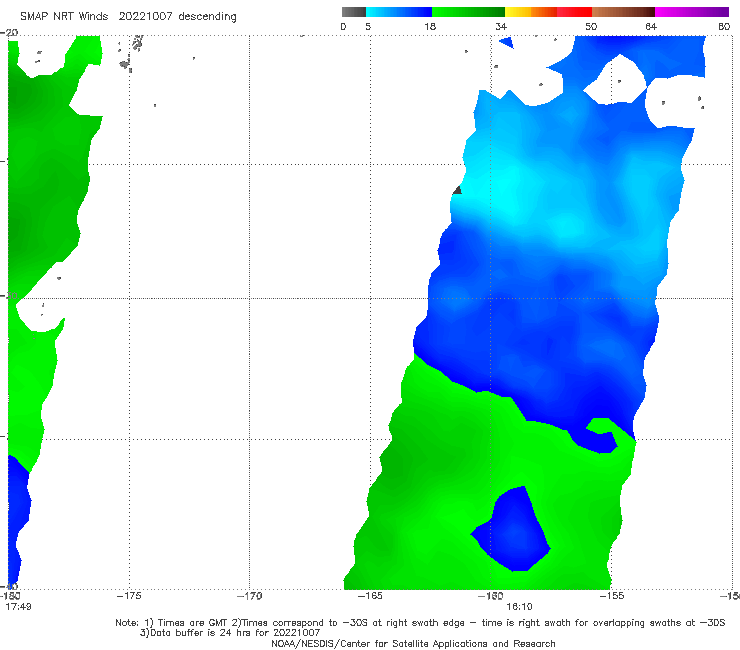Click the swath time label '16:10'
This screenshot has height=650, width=740.
click(519, 607)
